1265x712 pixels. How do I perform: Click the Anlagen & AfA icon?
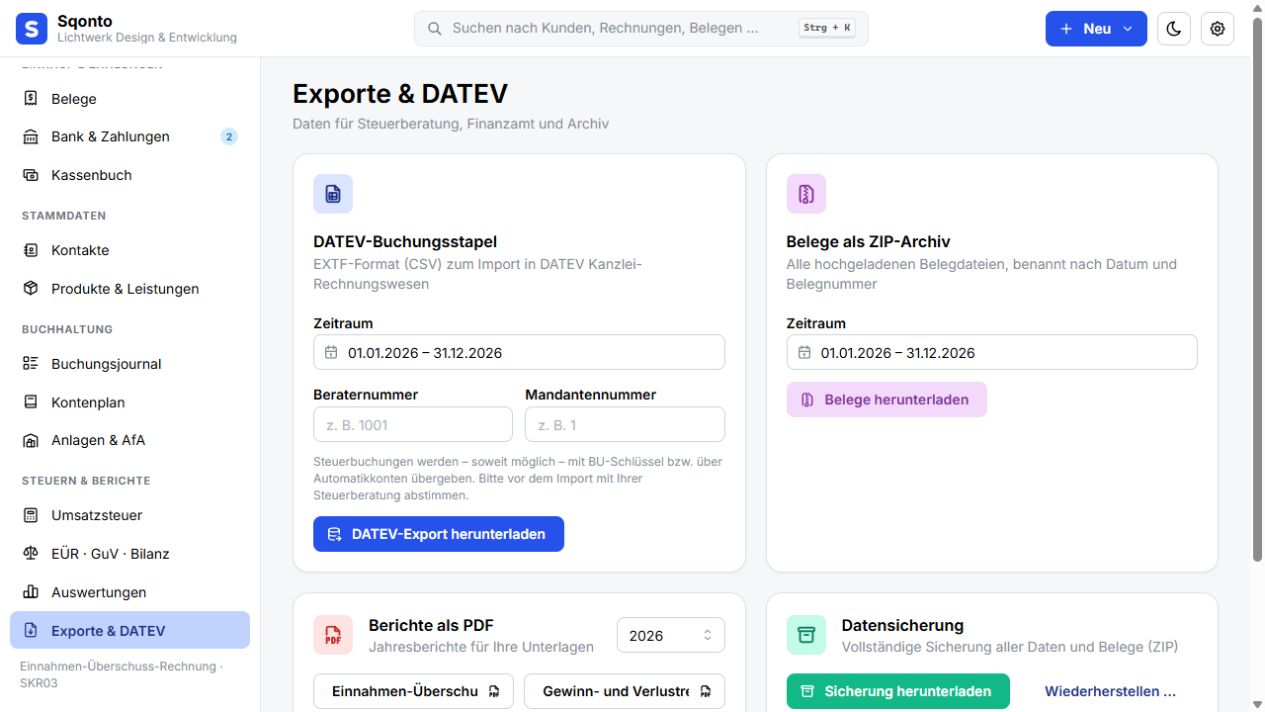(x=31, y=440)
